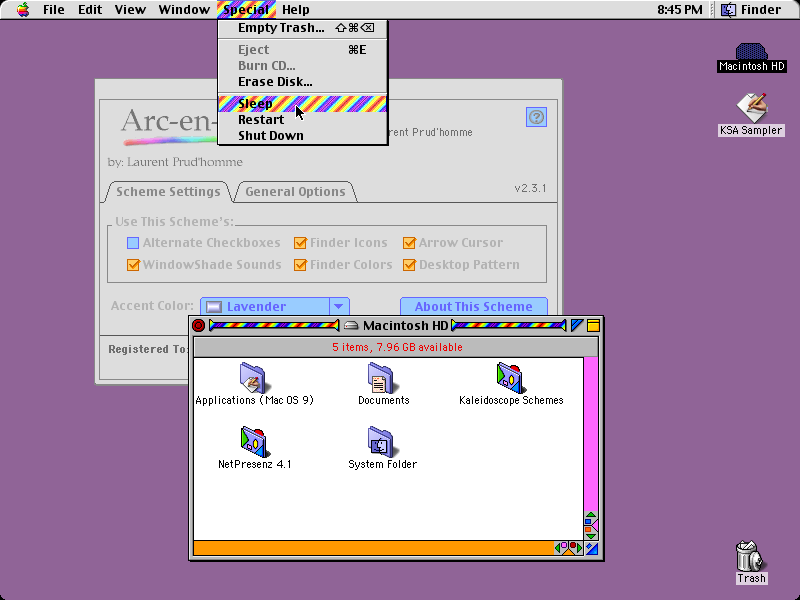Toggle the Finder Icons checkbox

(300, 243)
